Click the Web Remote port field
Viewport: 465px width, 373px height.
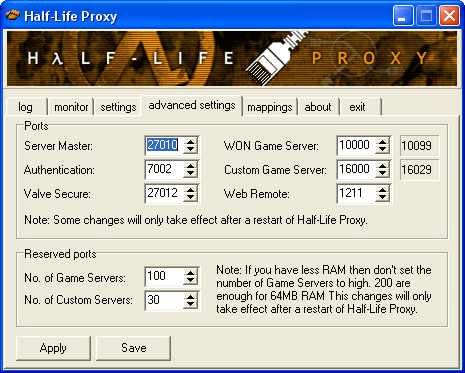point(356,193)
